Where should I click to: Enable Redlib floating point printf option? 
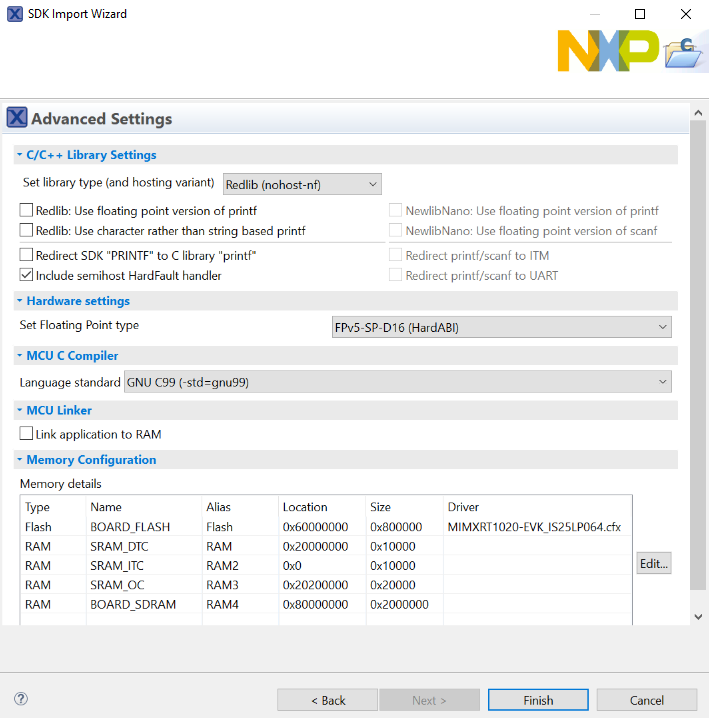coord(27,211)
